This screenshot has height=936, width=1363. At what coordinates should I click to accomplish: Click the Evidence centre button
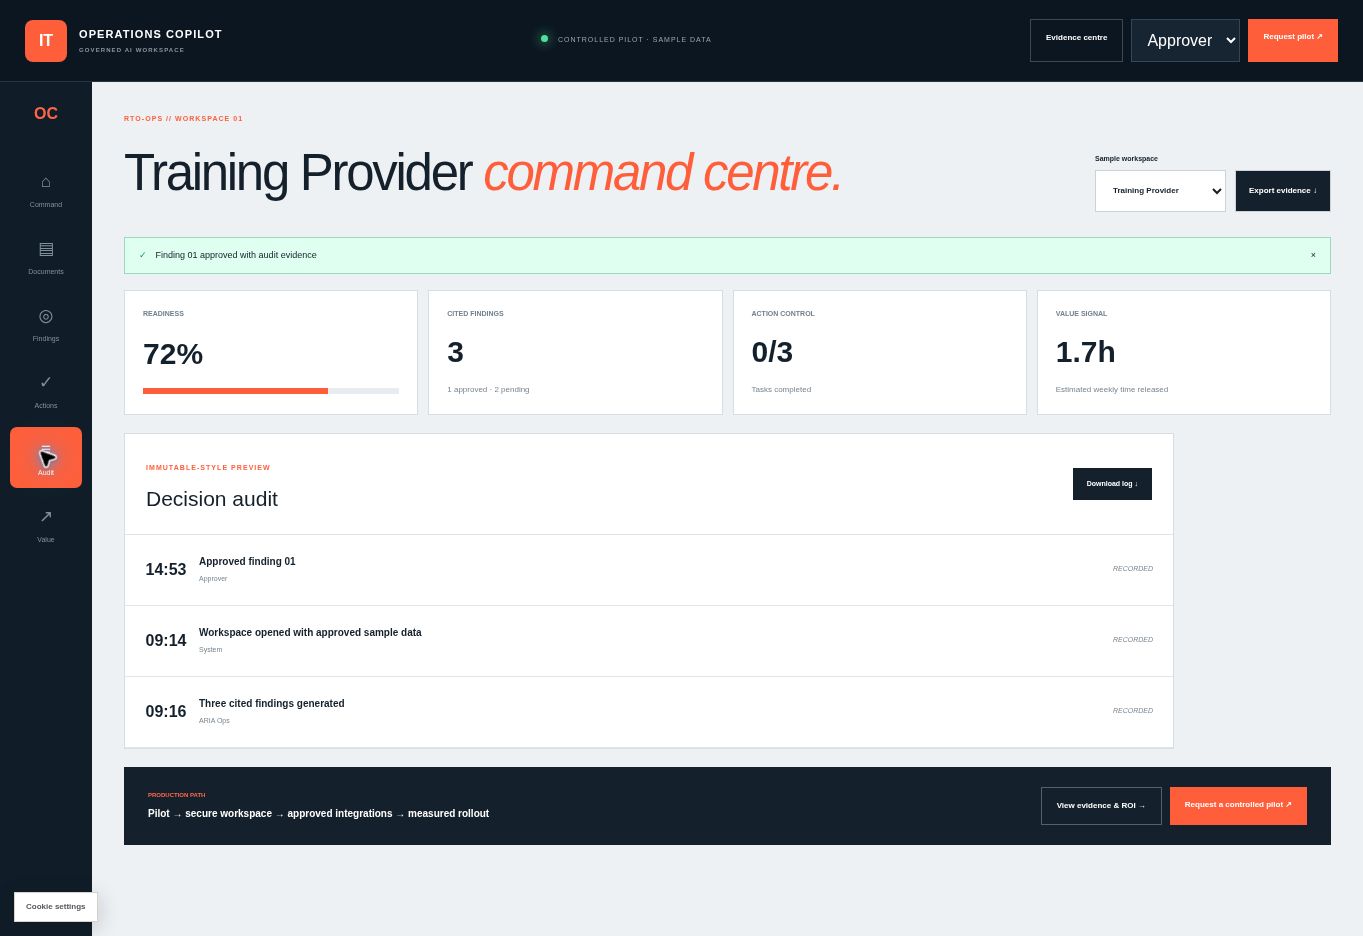[x=1076, y=41]
